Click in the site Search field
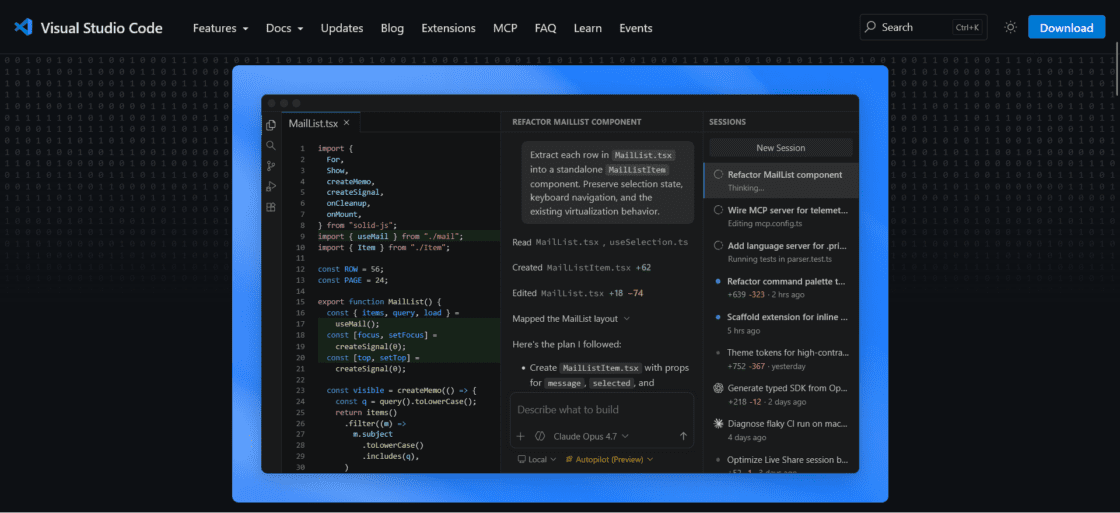 click(924, 27)
